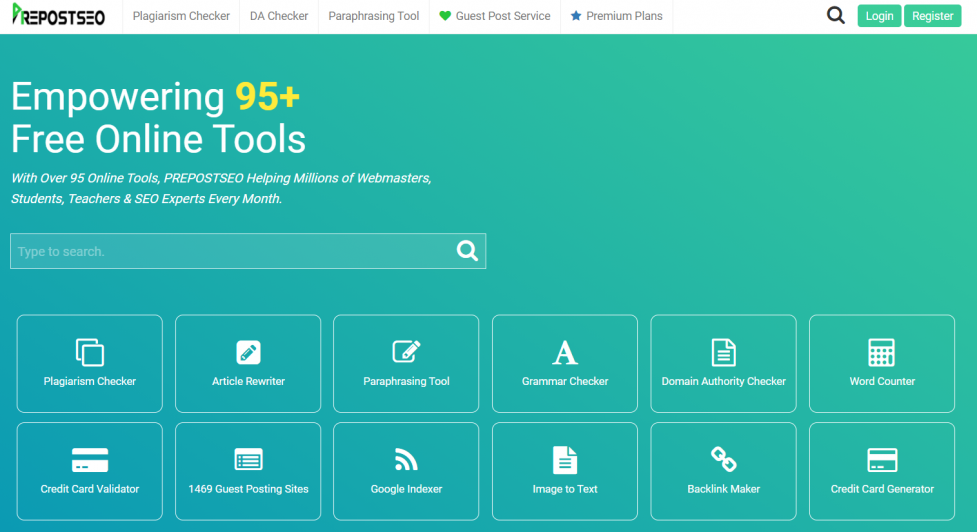Click the search box magnifier icon
Viewport: 977px width, 532px height.
pos(467,251)
